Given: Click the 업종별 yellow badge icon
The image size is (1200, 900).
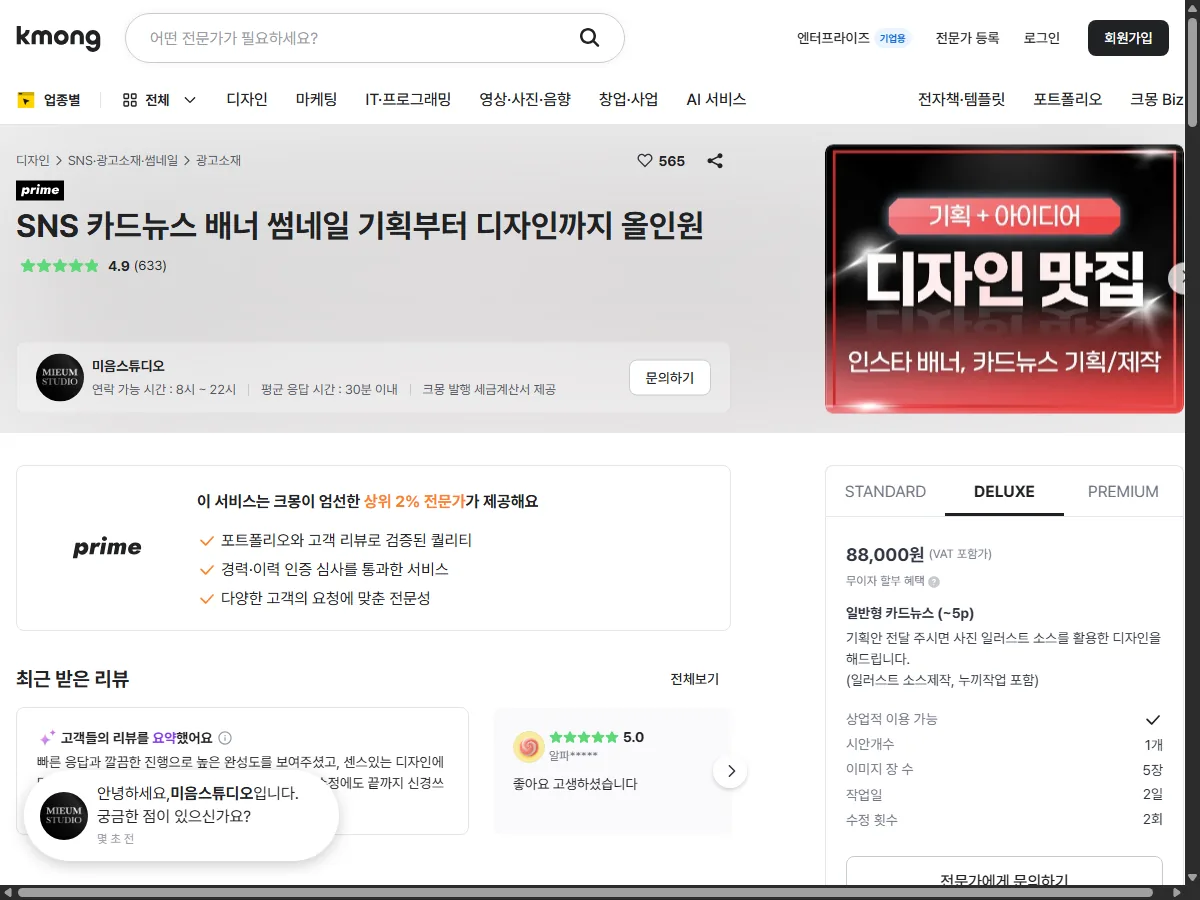Looking at the screenshot, I should coord(26,99).
